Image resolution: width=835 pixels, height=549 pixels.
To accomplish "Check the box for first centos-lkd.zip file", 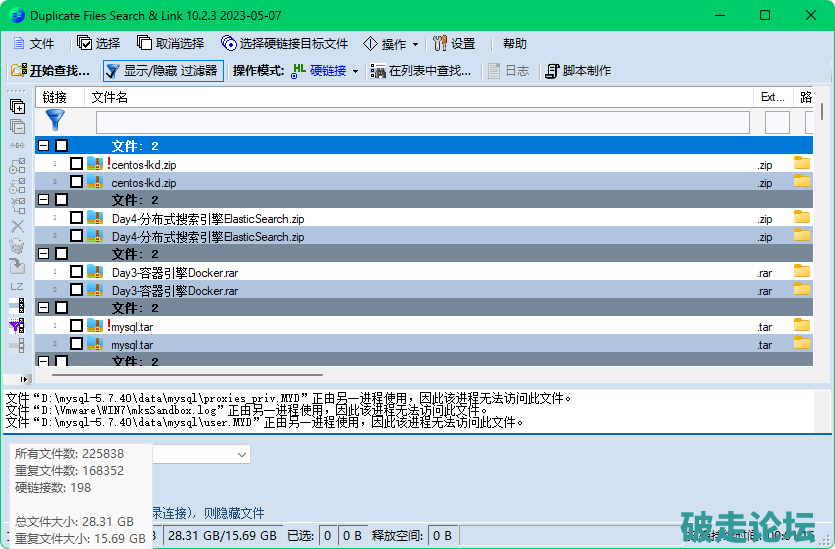I will 77,164.
